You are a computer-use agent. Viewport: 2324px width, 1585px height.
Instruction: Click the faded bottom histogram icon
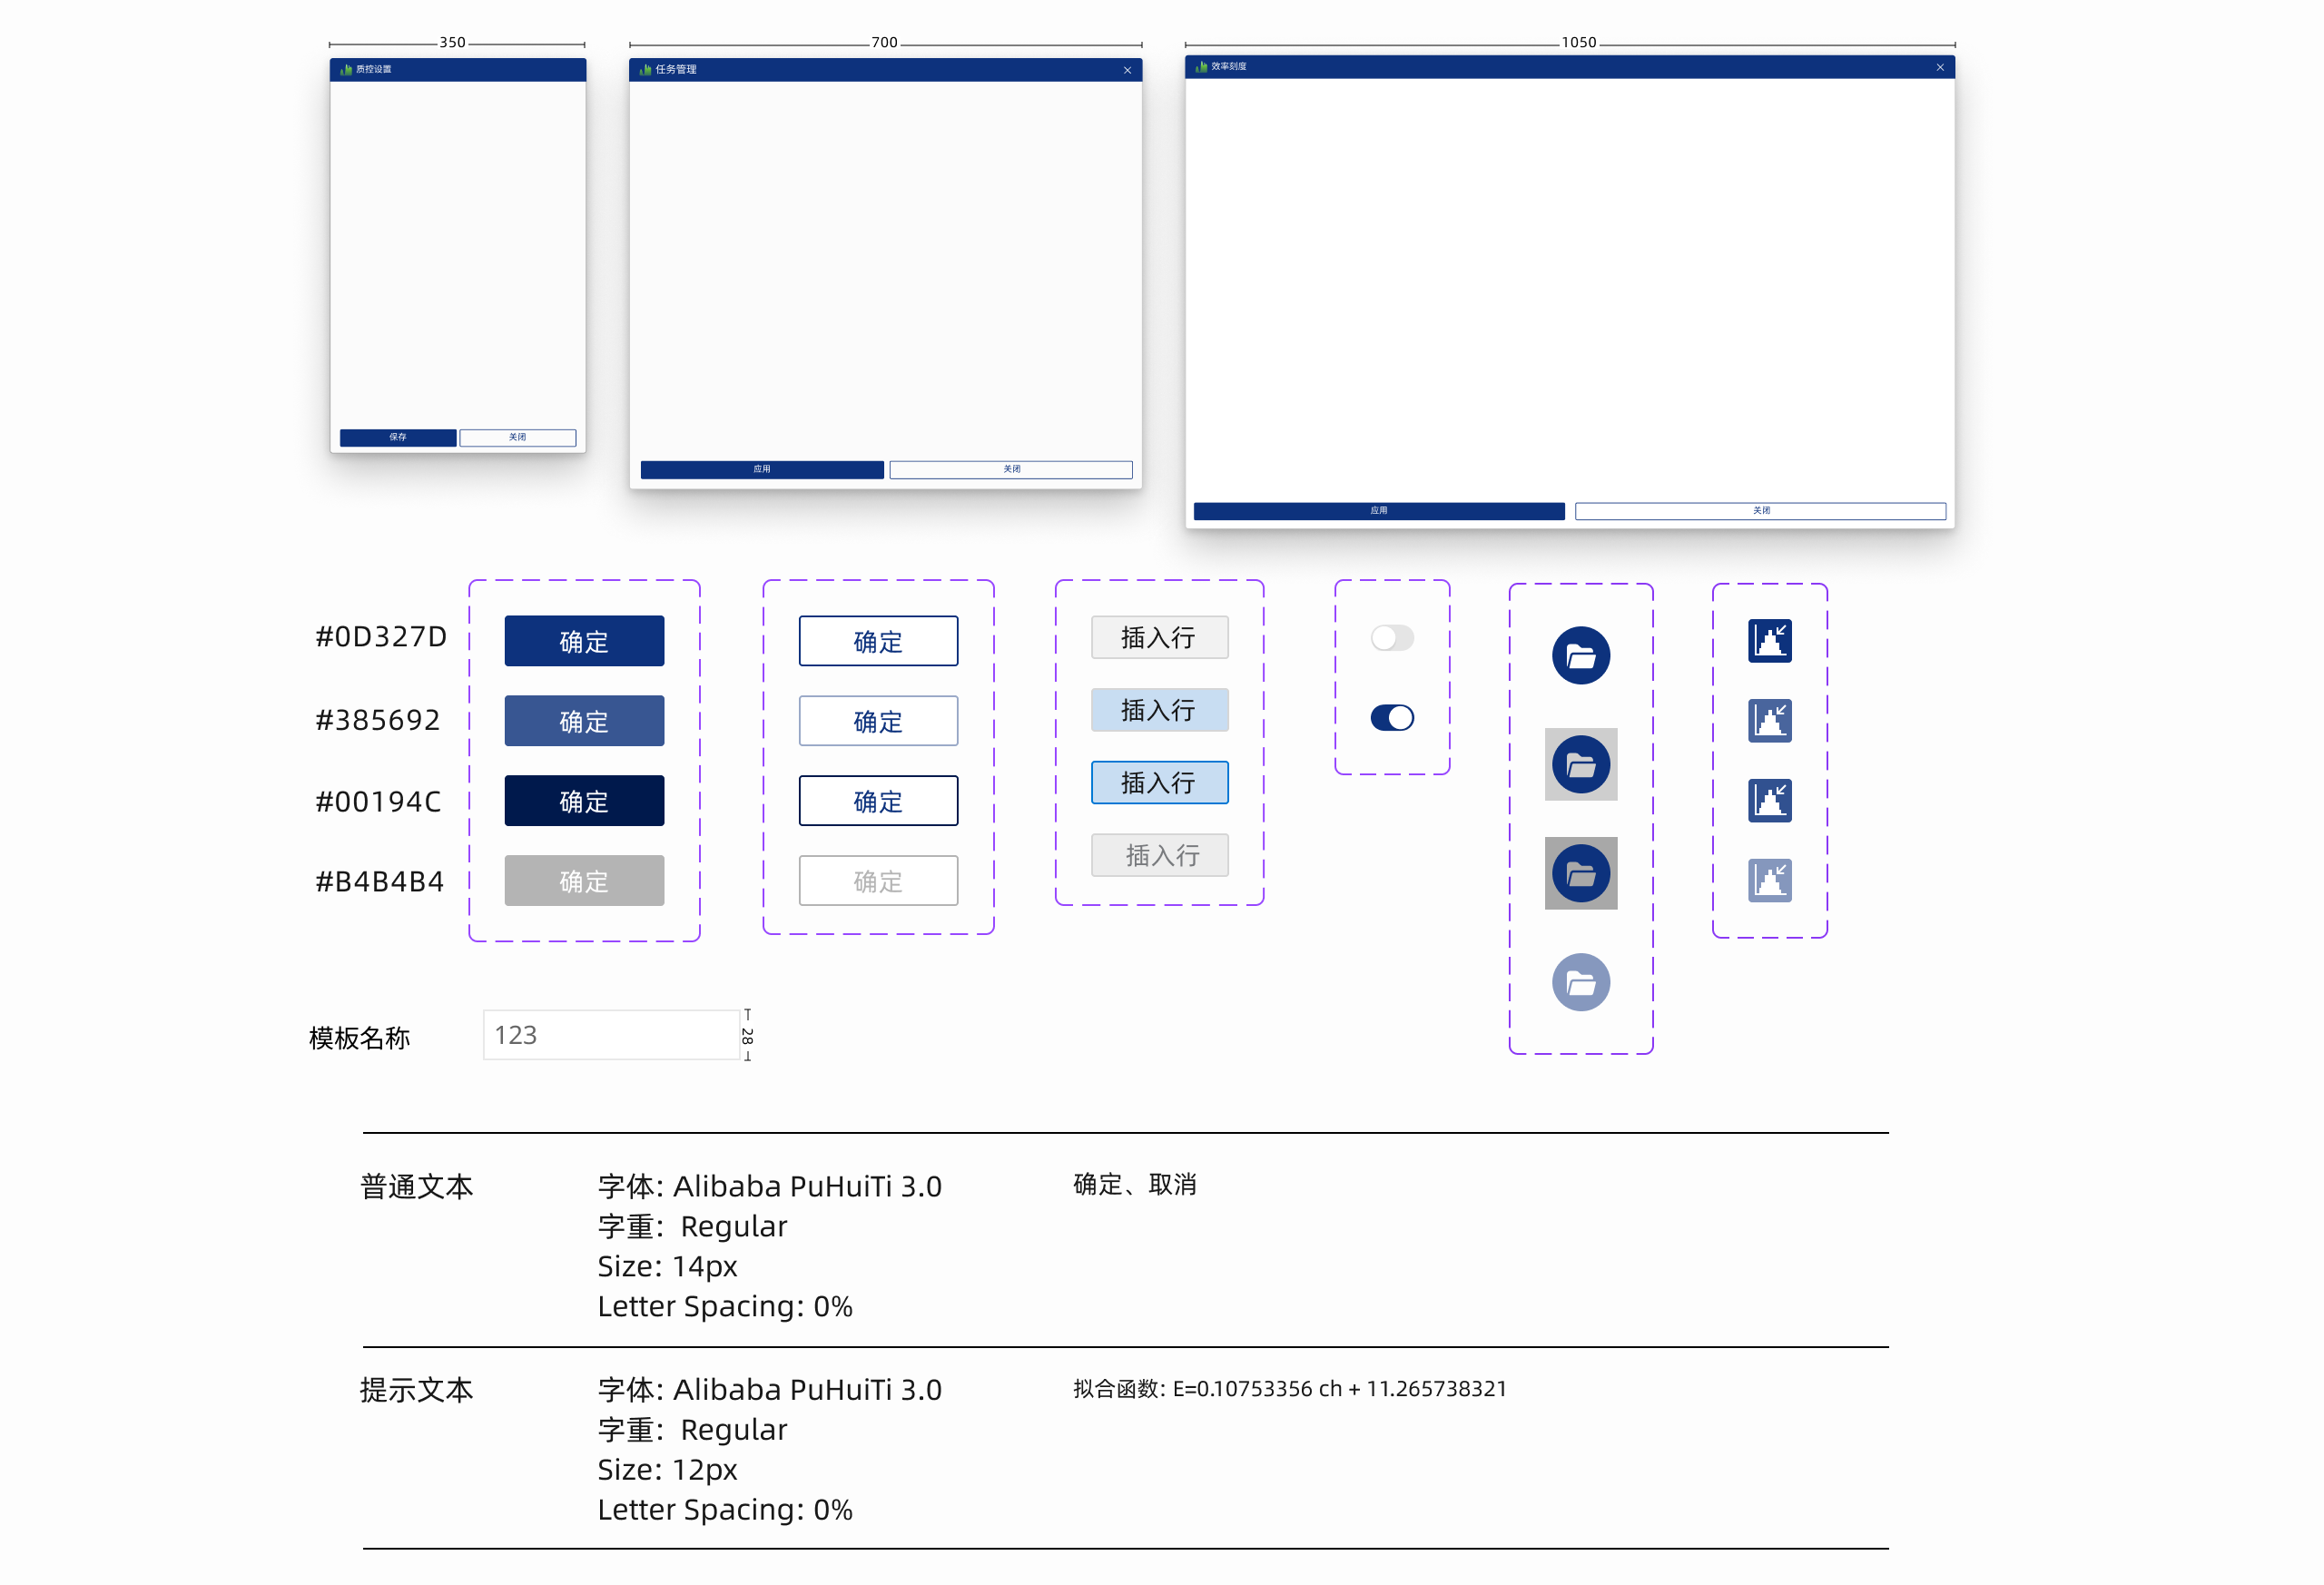click(x=1769, y=881)
